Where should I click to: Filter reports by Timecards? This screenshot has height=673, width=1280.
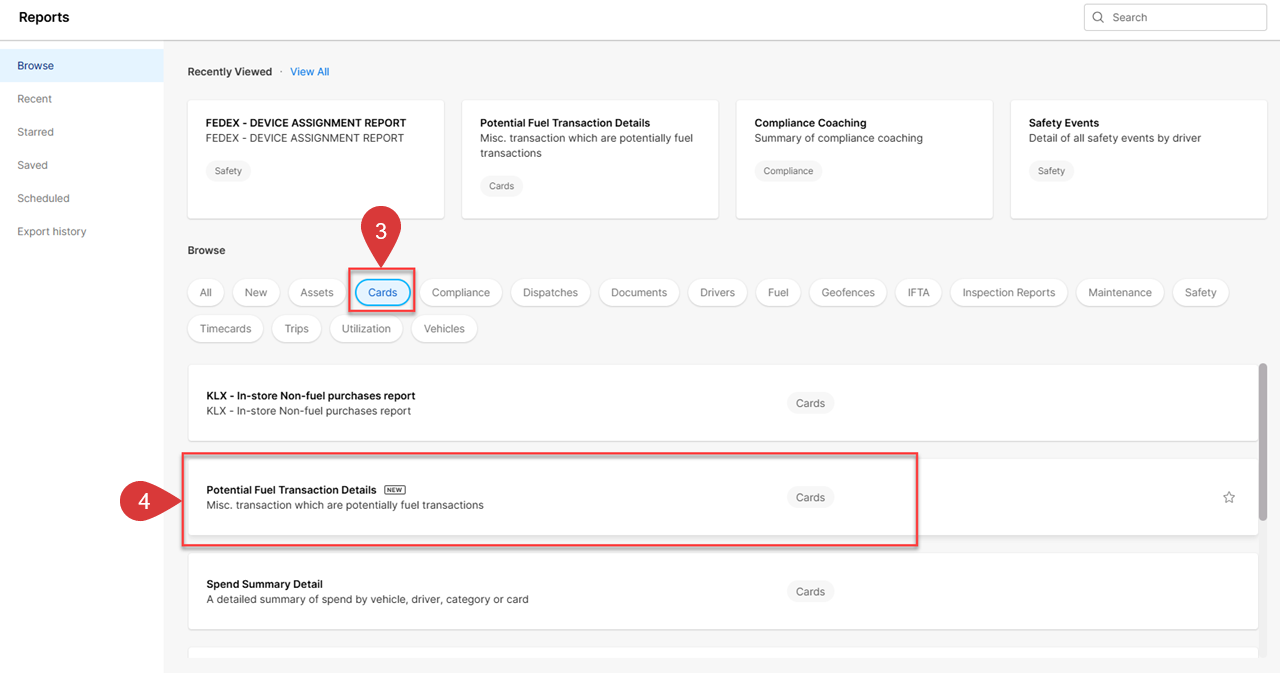tap(225, 329)
